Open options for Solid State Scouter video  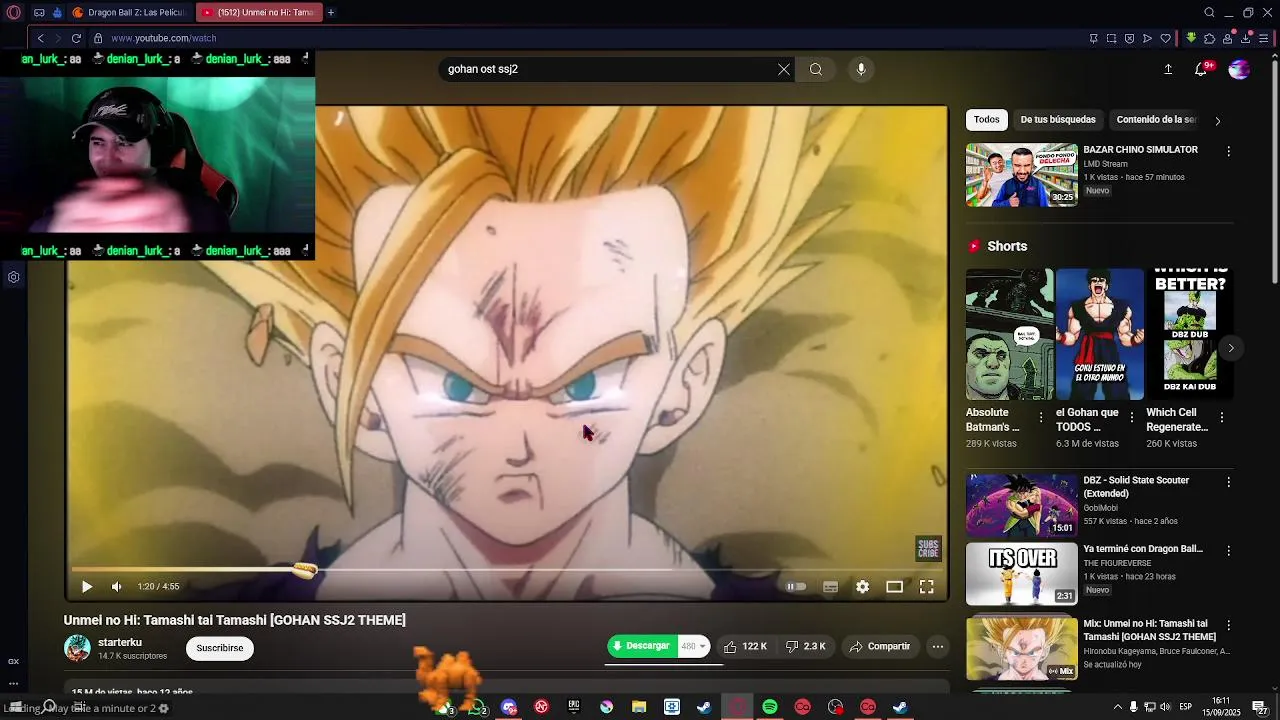1229,482
